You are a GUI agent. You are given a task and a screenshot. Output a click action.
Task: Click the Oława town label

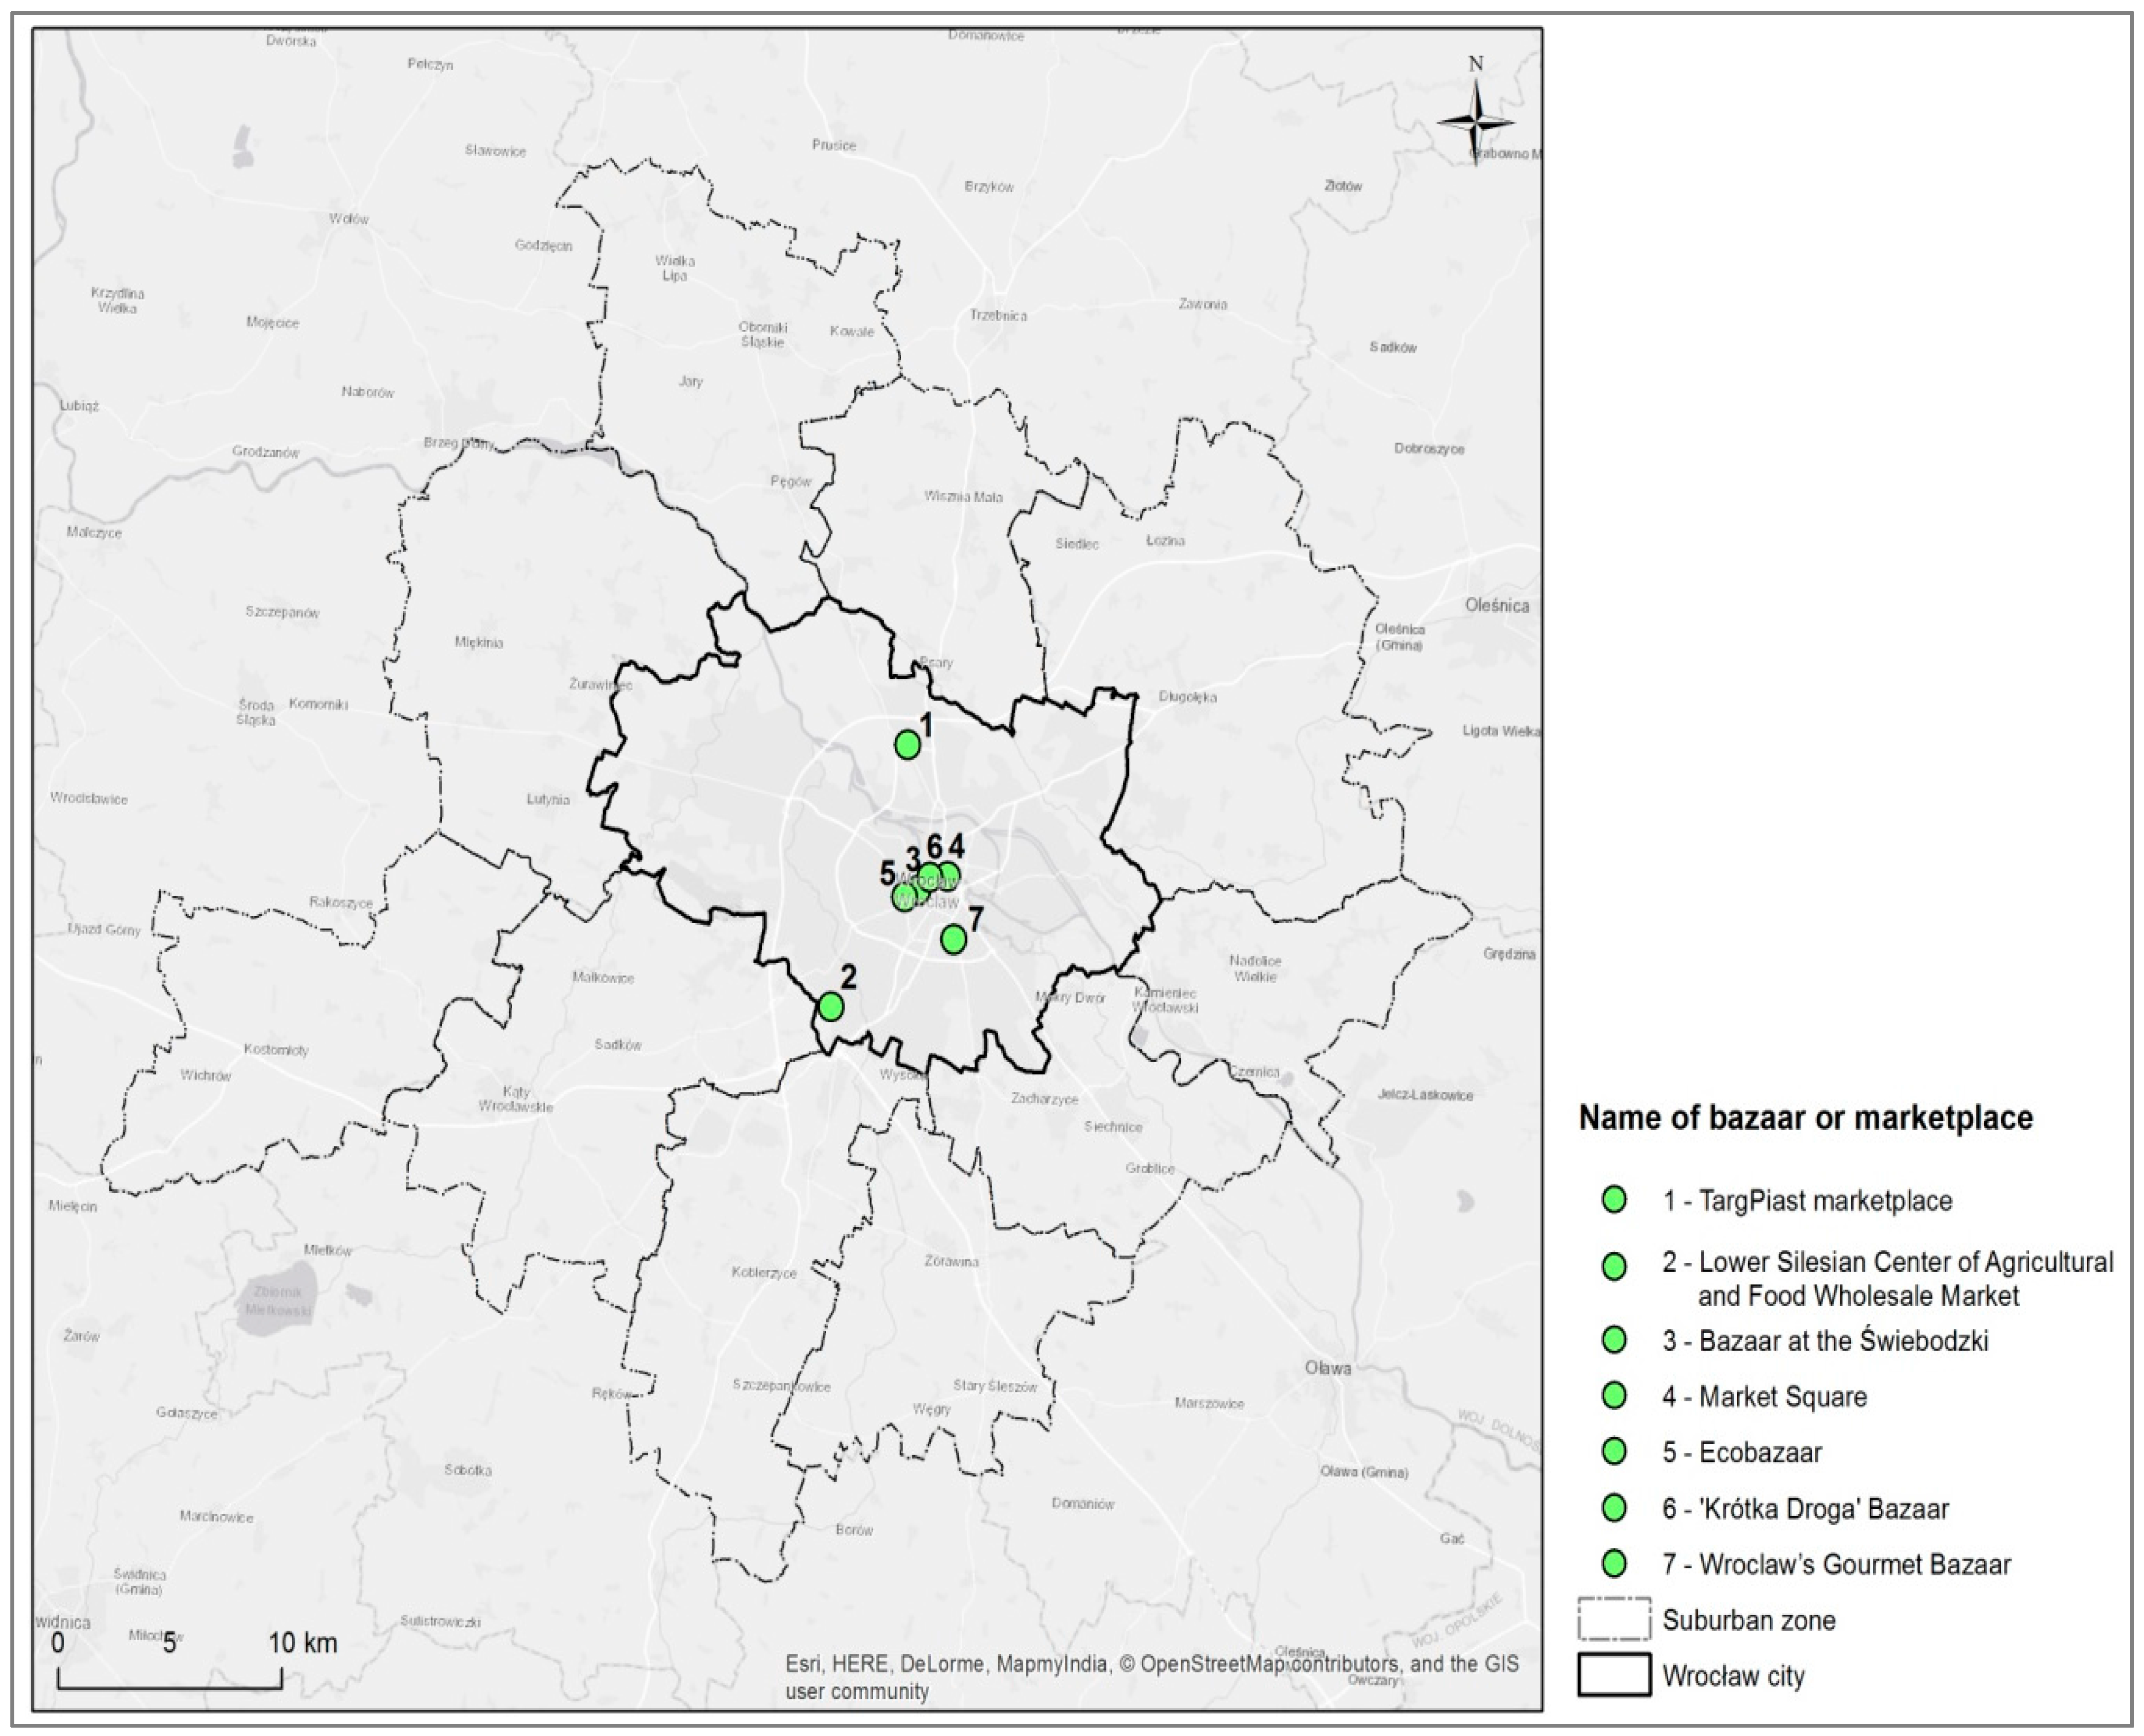coord(1328,1368)
